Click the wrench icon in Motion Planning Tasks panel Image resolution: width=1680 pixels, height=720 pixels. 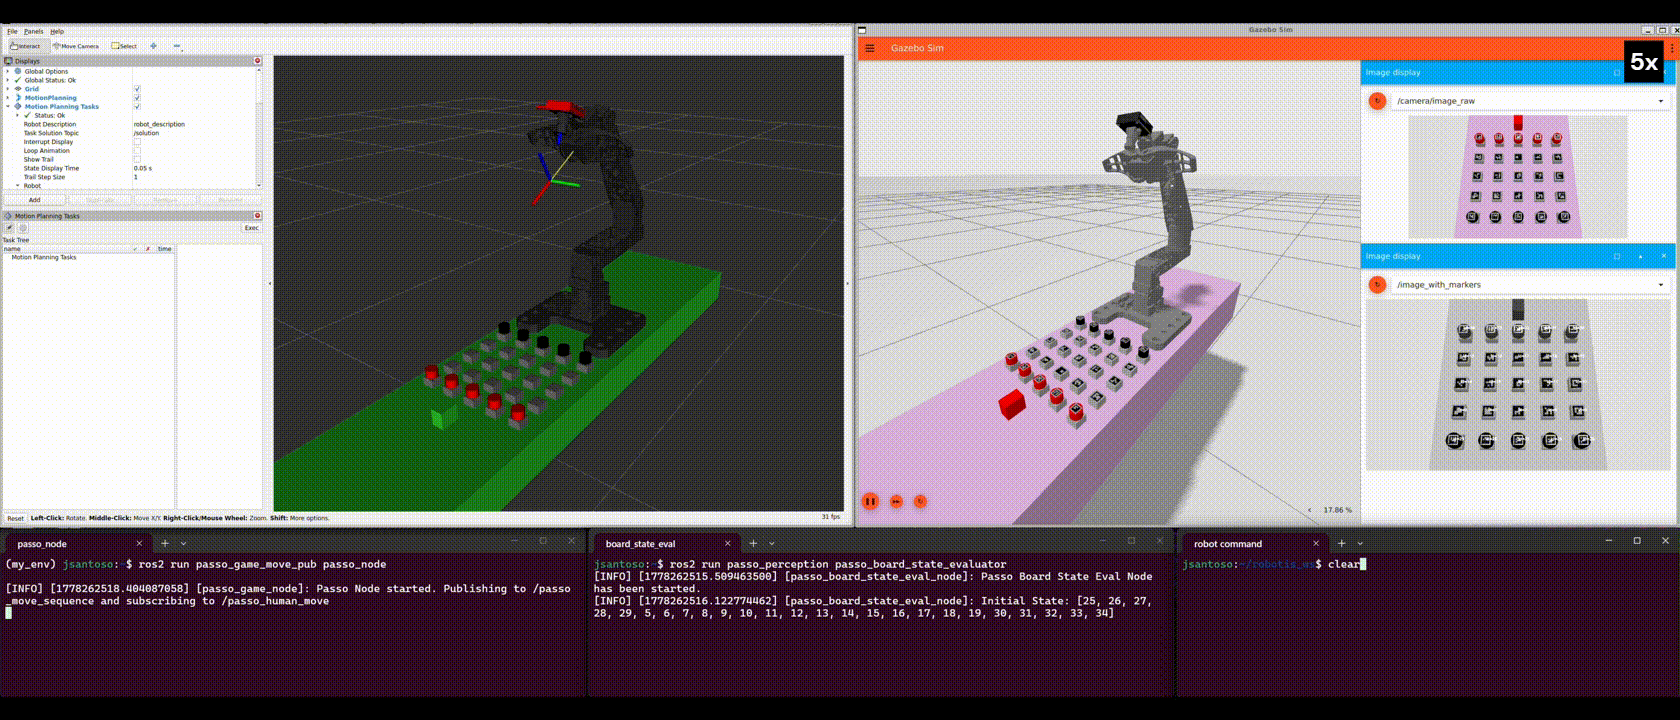[9, 228]
